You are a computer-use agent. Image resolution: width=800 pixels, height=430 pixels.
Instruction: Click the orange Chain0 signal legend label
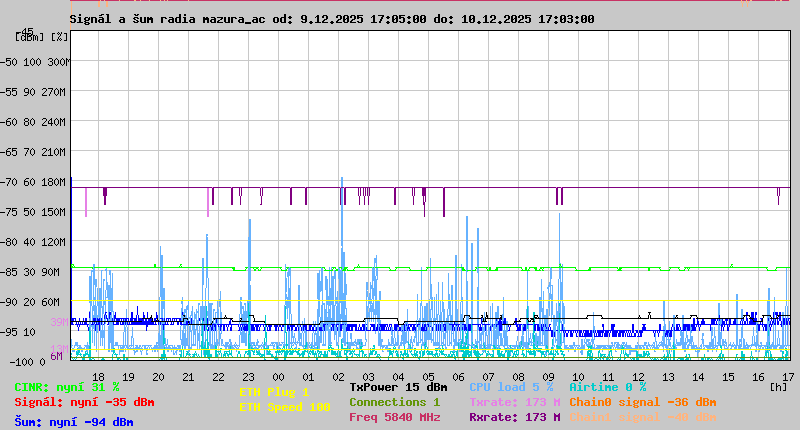pyautogui.click(x=643, y=402)
